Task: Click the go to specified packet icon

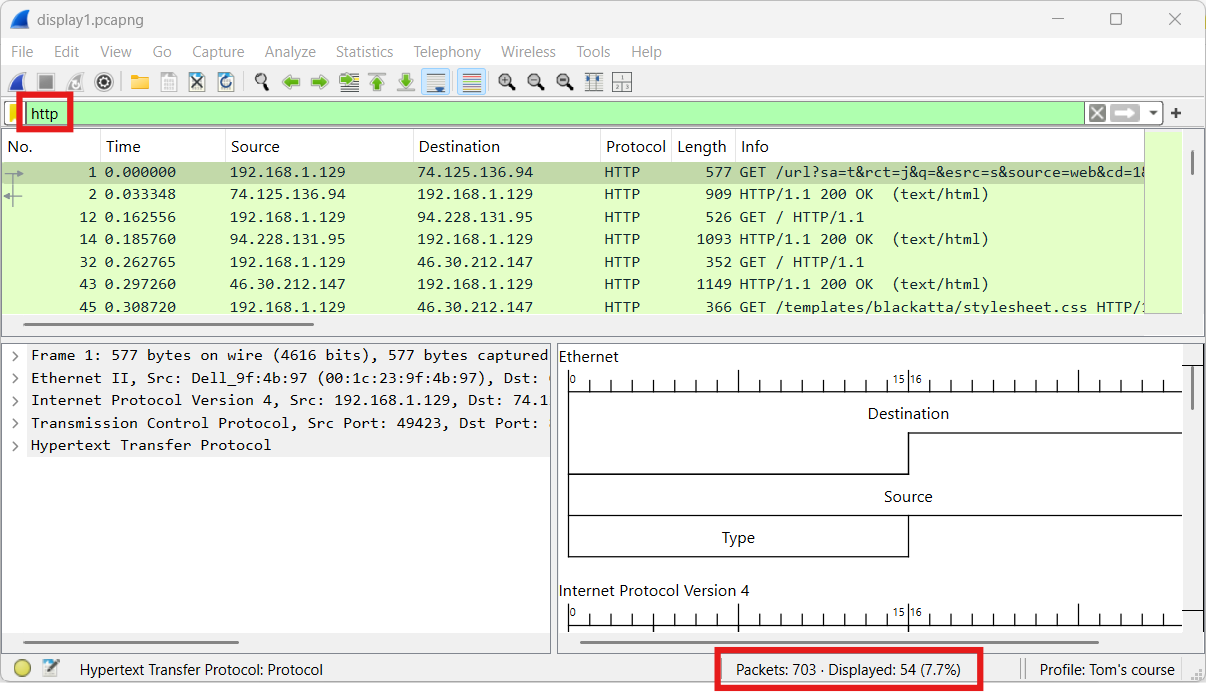Action: click(x=349, y=82)
